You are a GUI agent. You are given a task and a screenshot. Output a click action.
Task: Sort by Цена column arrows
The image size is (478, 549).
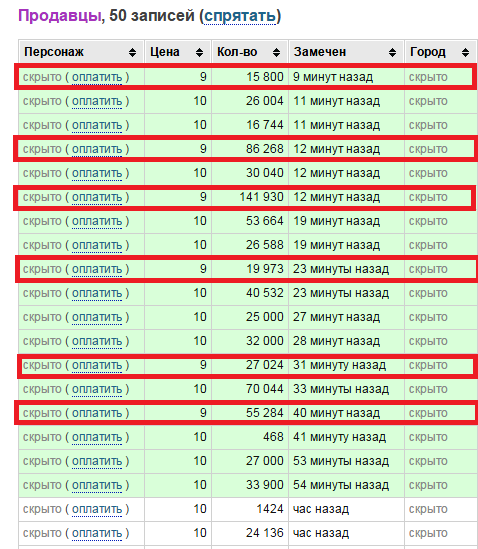click(x=199, y=53)
